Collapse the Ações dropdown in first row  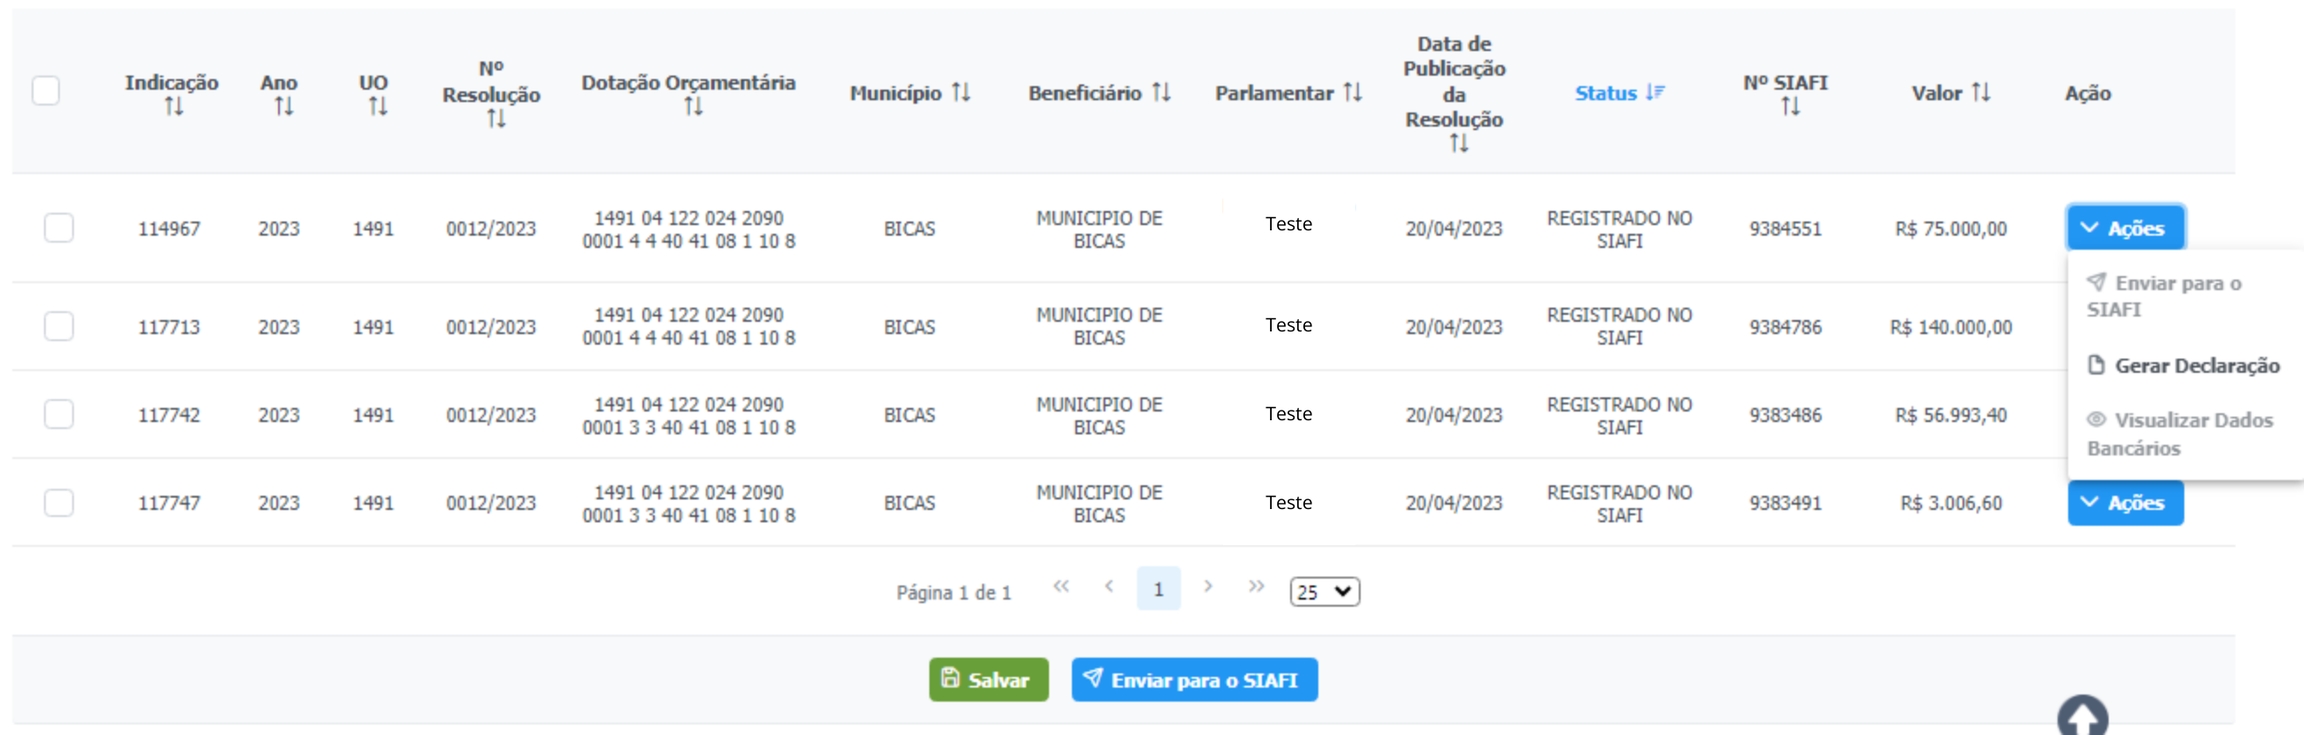click(2125, 228)
